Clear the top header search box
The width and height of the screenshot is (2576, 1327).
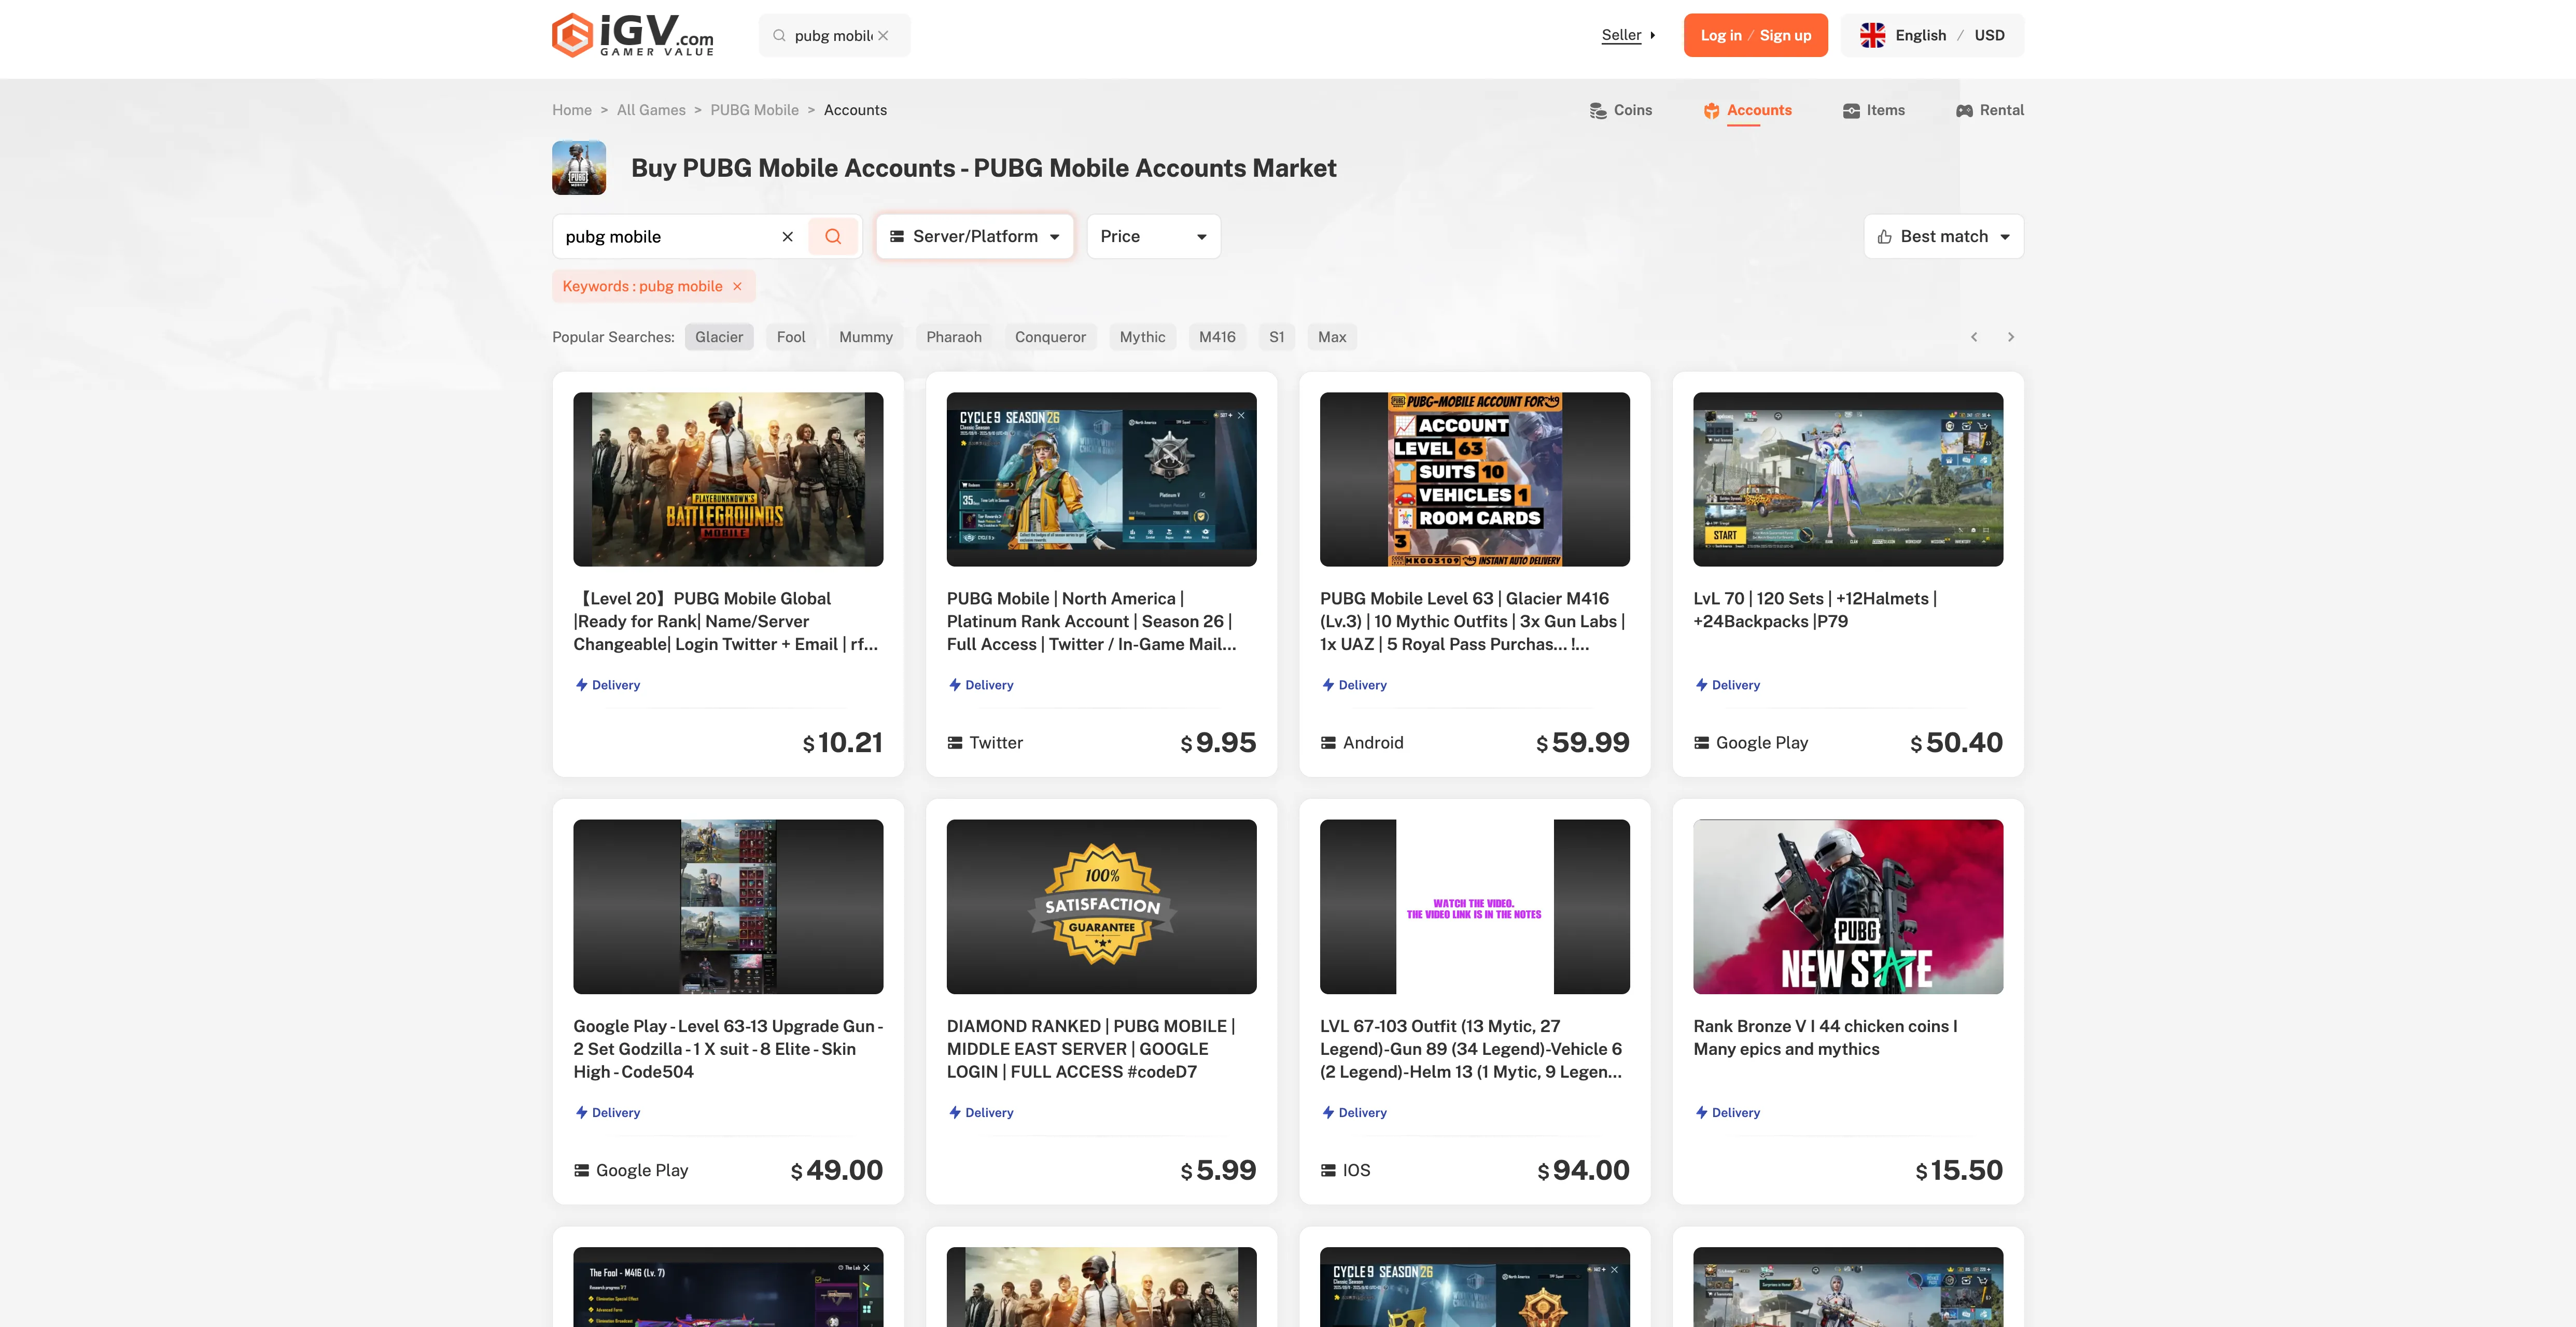point(883,36)
